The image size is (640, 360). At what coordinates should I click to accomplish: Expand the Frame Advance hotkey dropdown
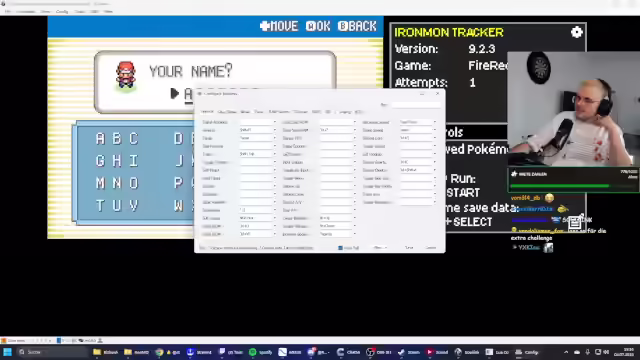point(274,122)
